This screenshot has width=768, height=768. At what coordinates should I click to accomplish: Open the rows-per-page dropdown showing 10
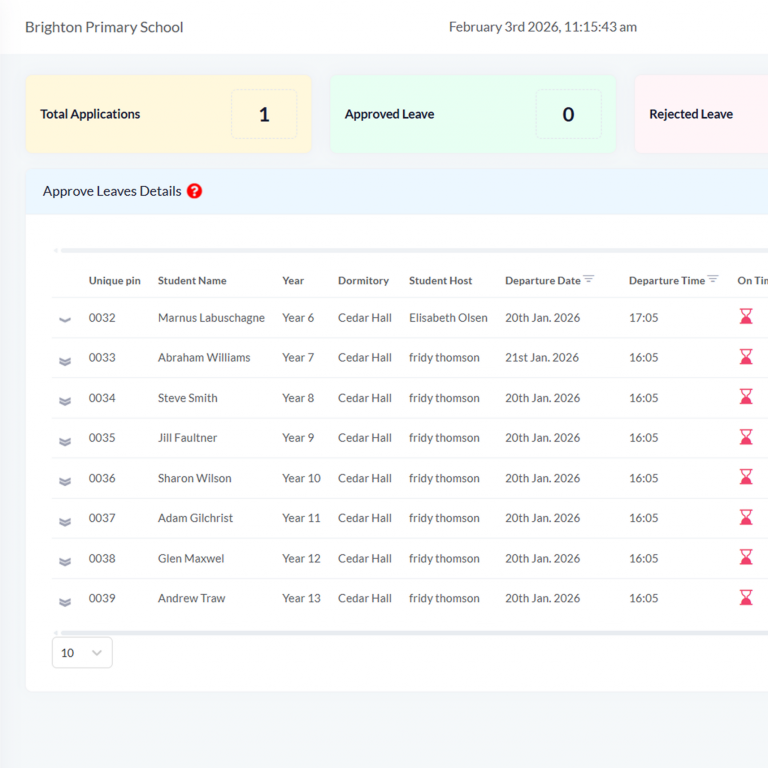click(x=82, y=653)
